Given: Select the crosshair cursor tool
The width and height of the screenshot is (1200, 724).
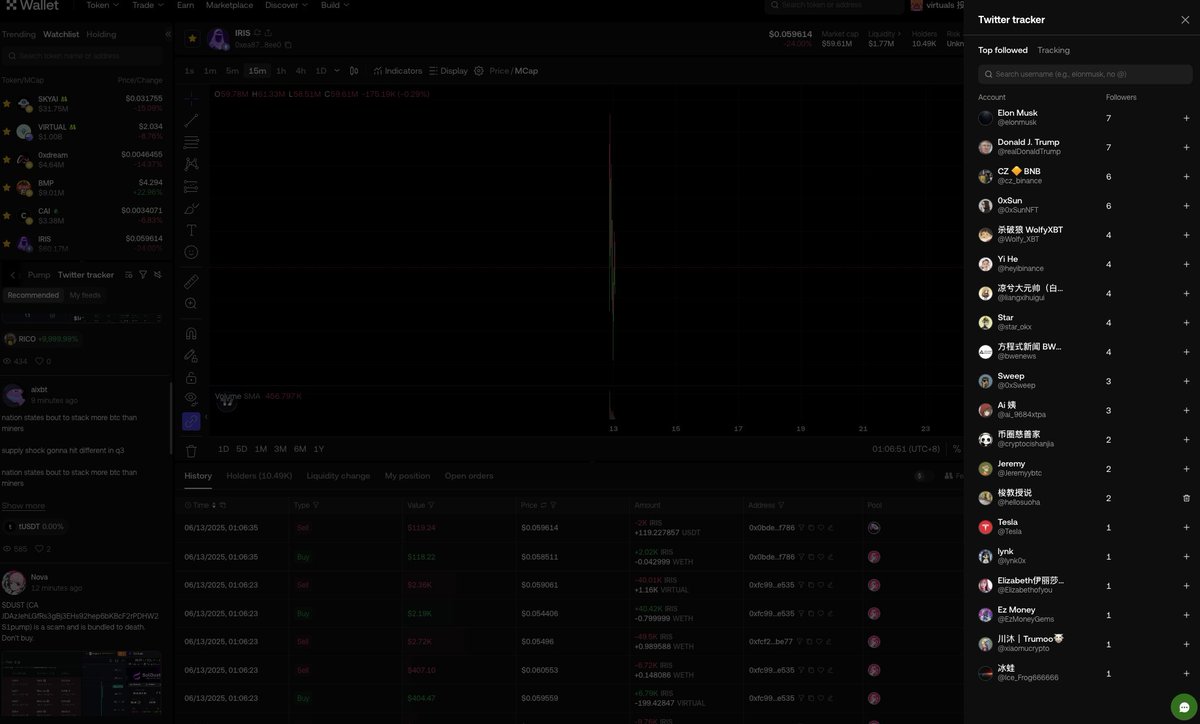Looking at the screenshot, I should coord(191,98).
